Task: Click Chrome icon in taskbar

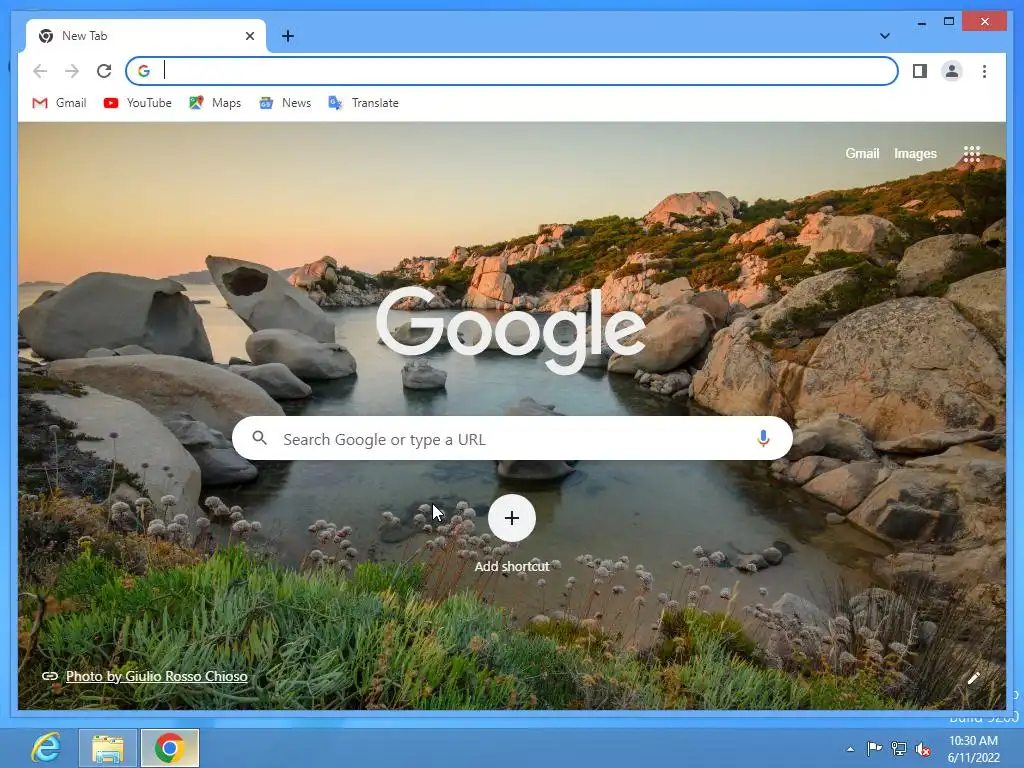Action: click(170, 748)
